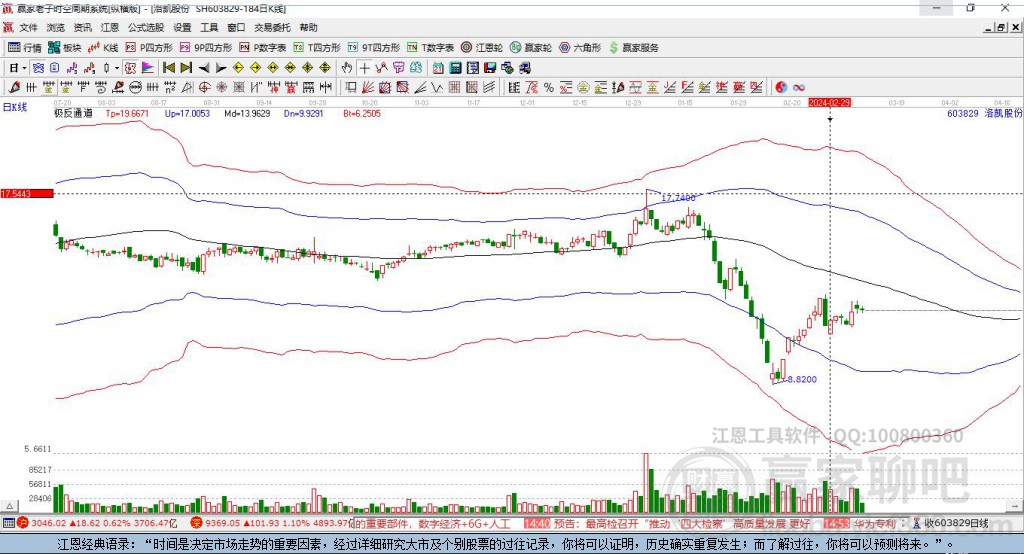
Task: Click the 17.5443 price marker
Action: tap(27, 193)
